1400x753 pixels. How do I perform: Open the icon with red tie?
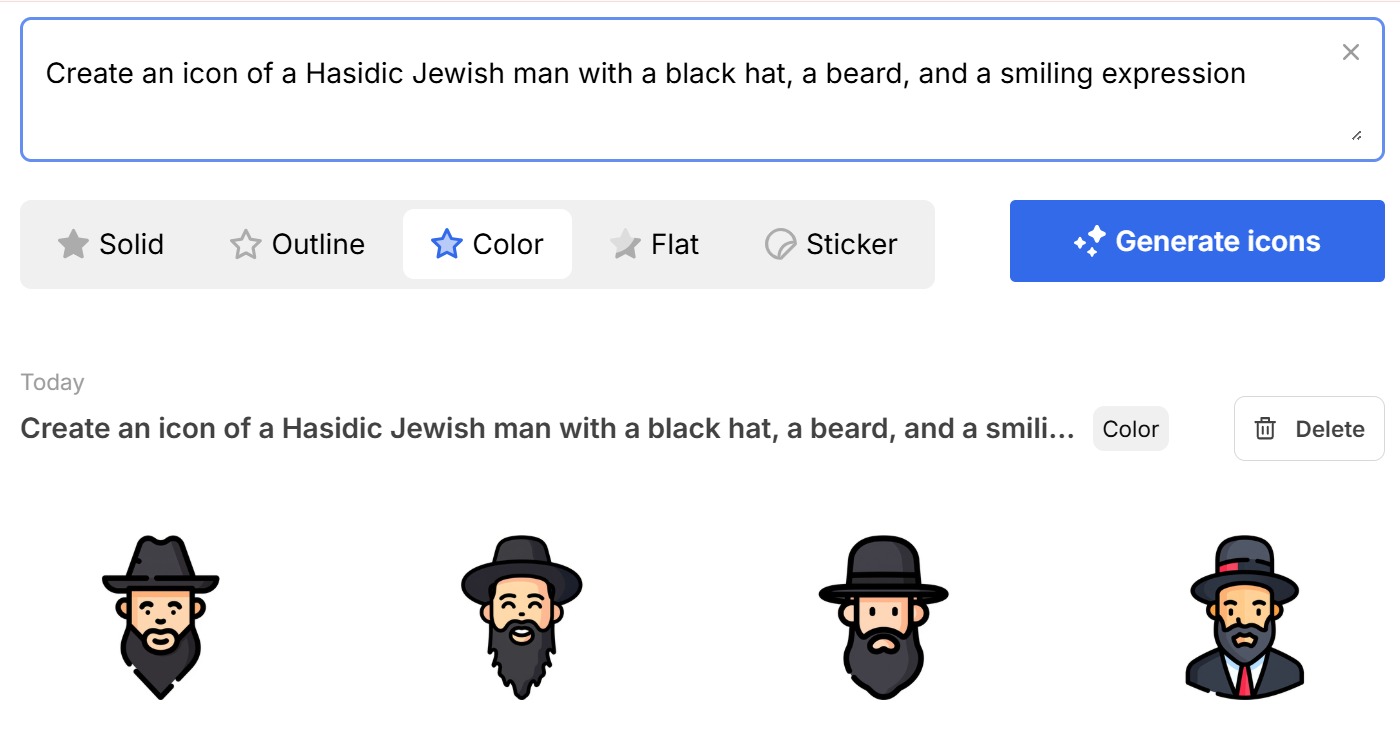click(1244, 616)
